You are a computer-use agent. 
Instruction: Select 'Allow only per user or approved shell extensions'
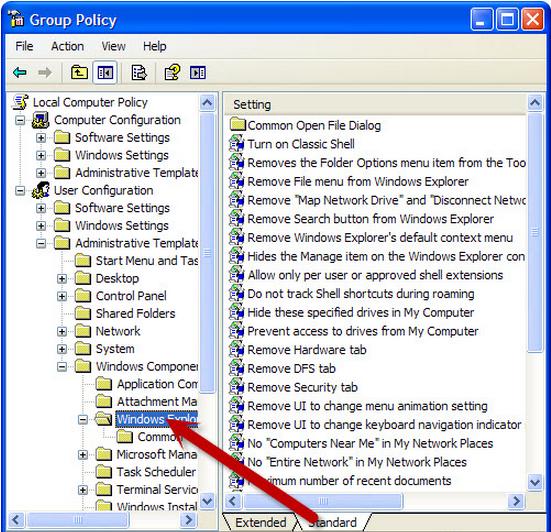point(375,275)
